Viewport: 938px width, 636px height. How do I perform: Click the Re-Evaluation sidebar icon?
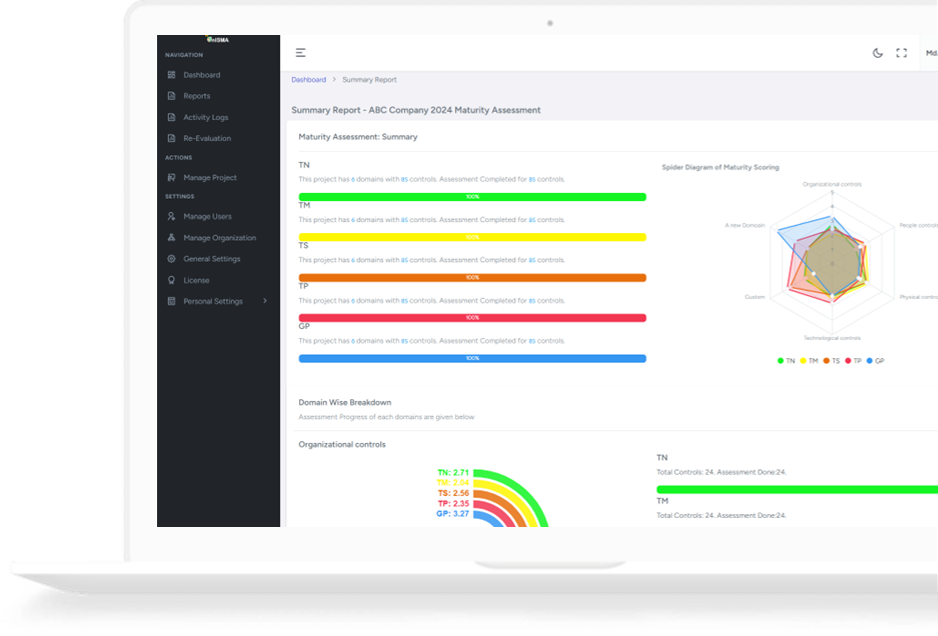(172, 138)
